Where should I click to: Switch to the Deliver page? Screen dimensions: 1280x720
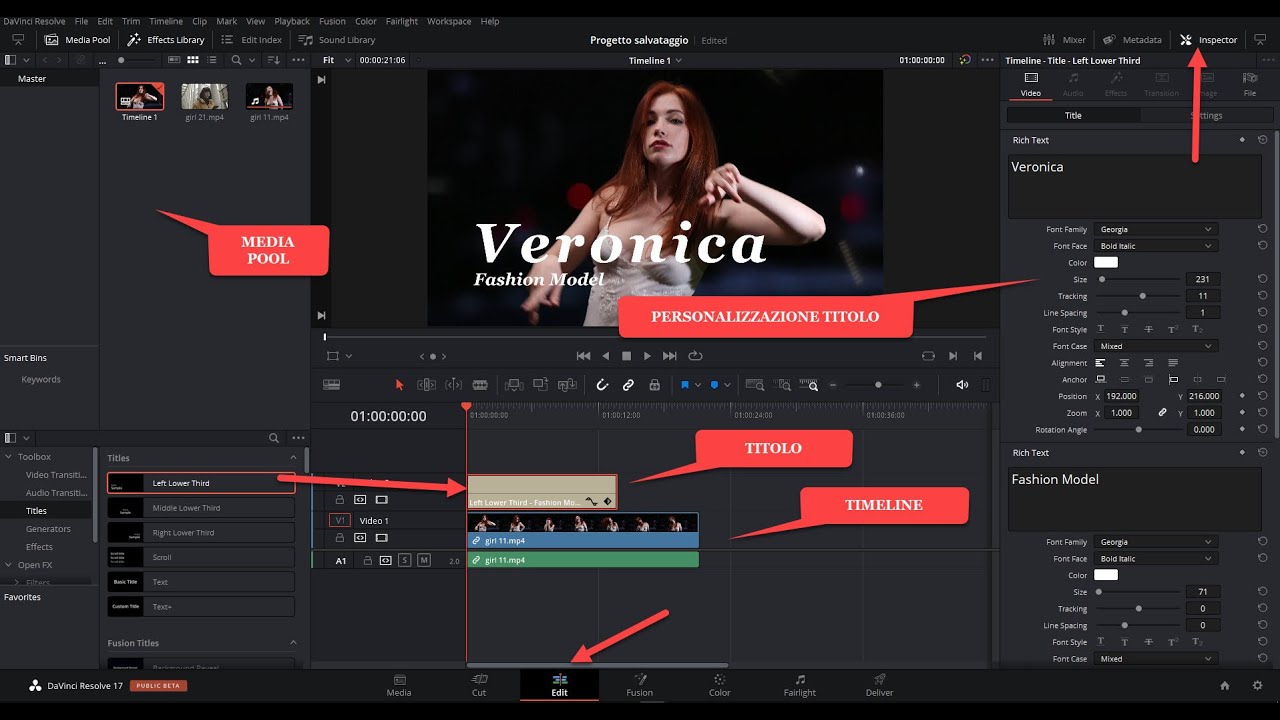(880, 685)
